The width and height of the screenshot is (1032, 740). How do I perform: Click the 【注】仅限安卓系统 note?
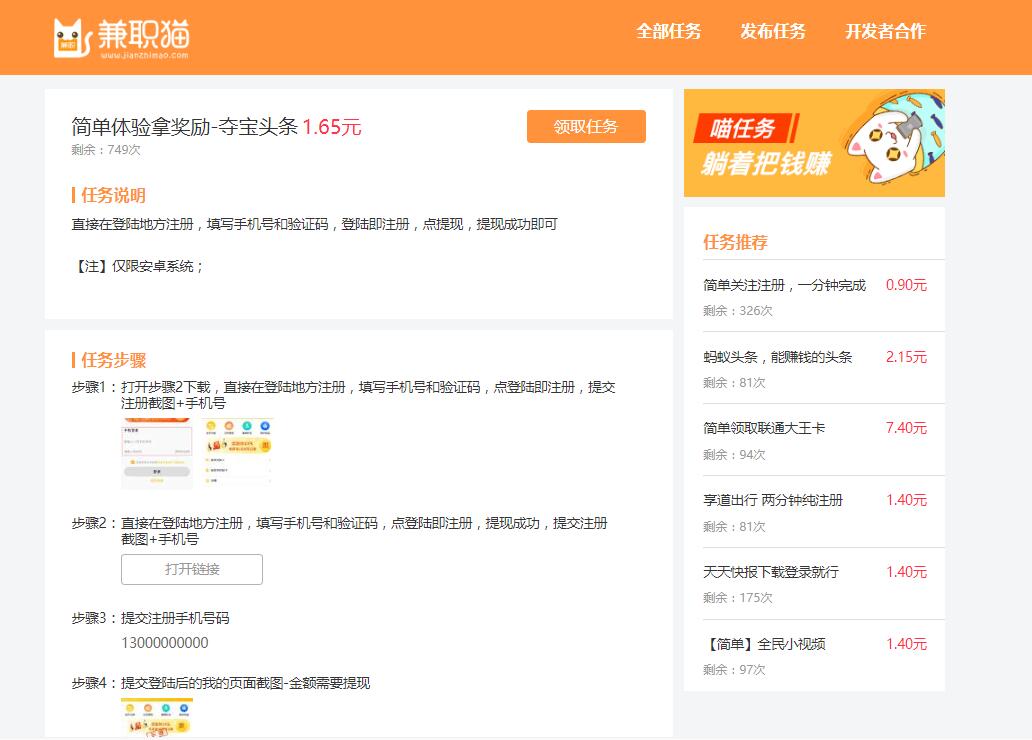[138, 266]
